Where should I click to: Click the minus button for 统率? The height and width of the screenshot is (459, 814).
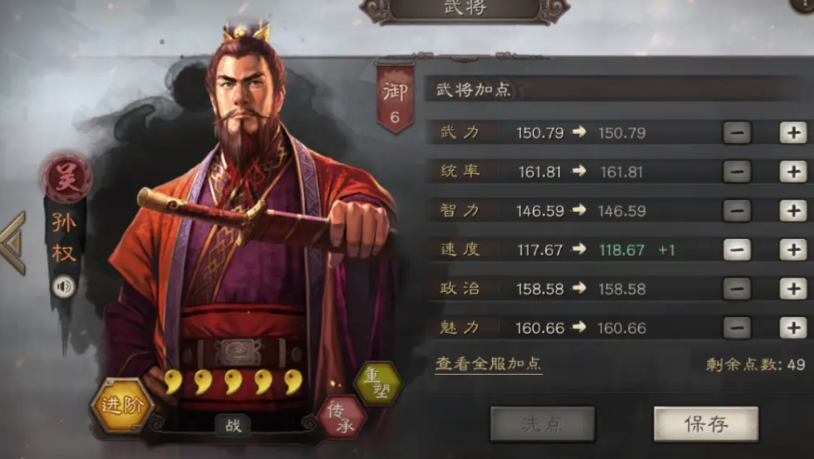(737, 171)
